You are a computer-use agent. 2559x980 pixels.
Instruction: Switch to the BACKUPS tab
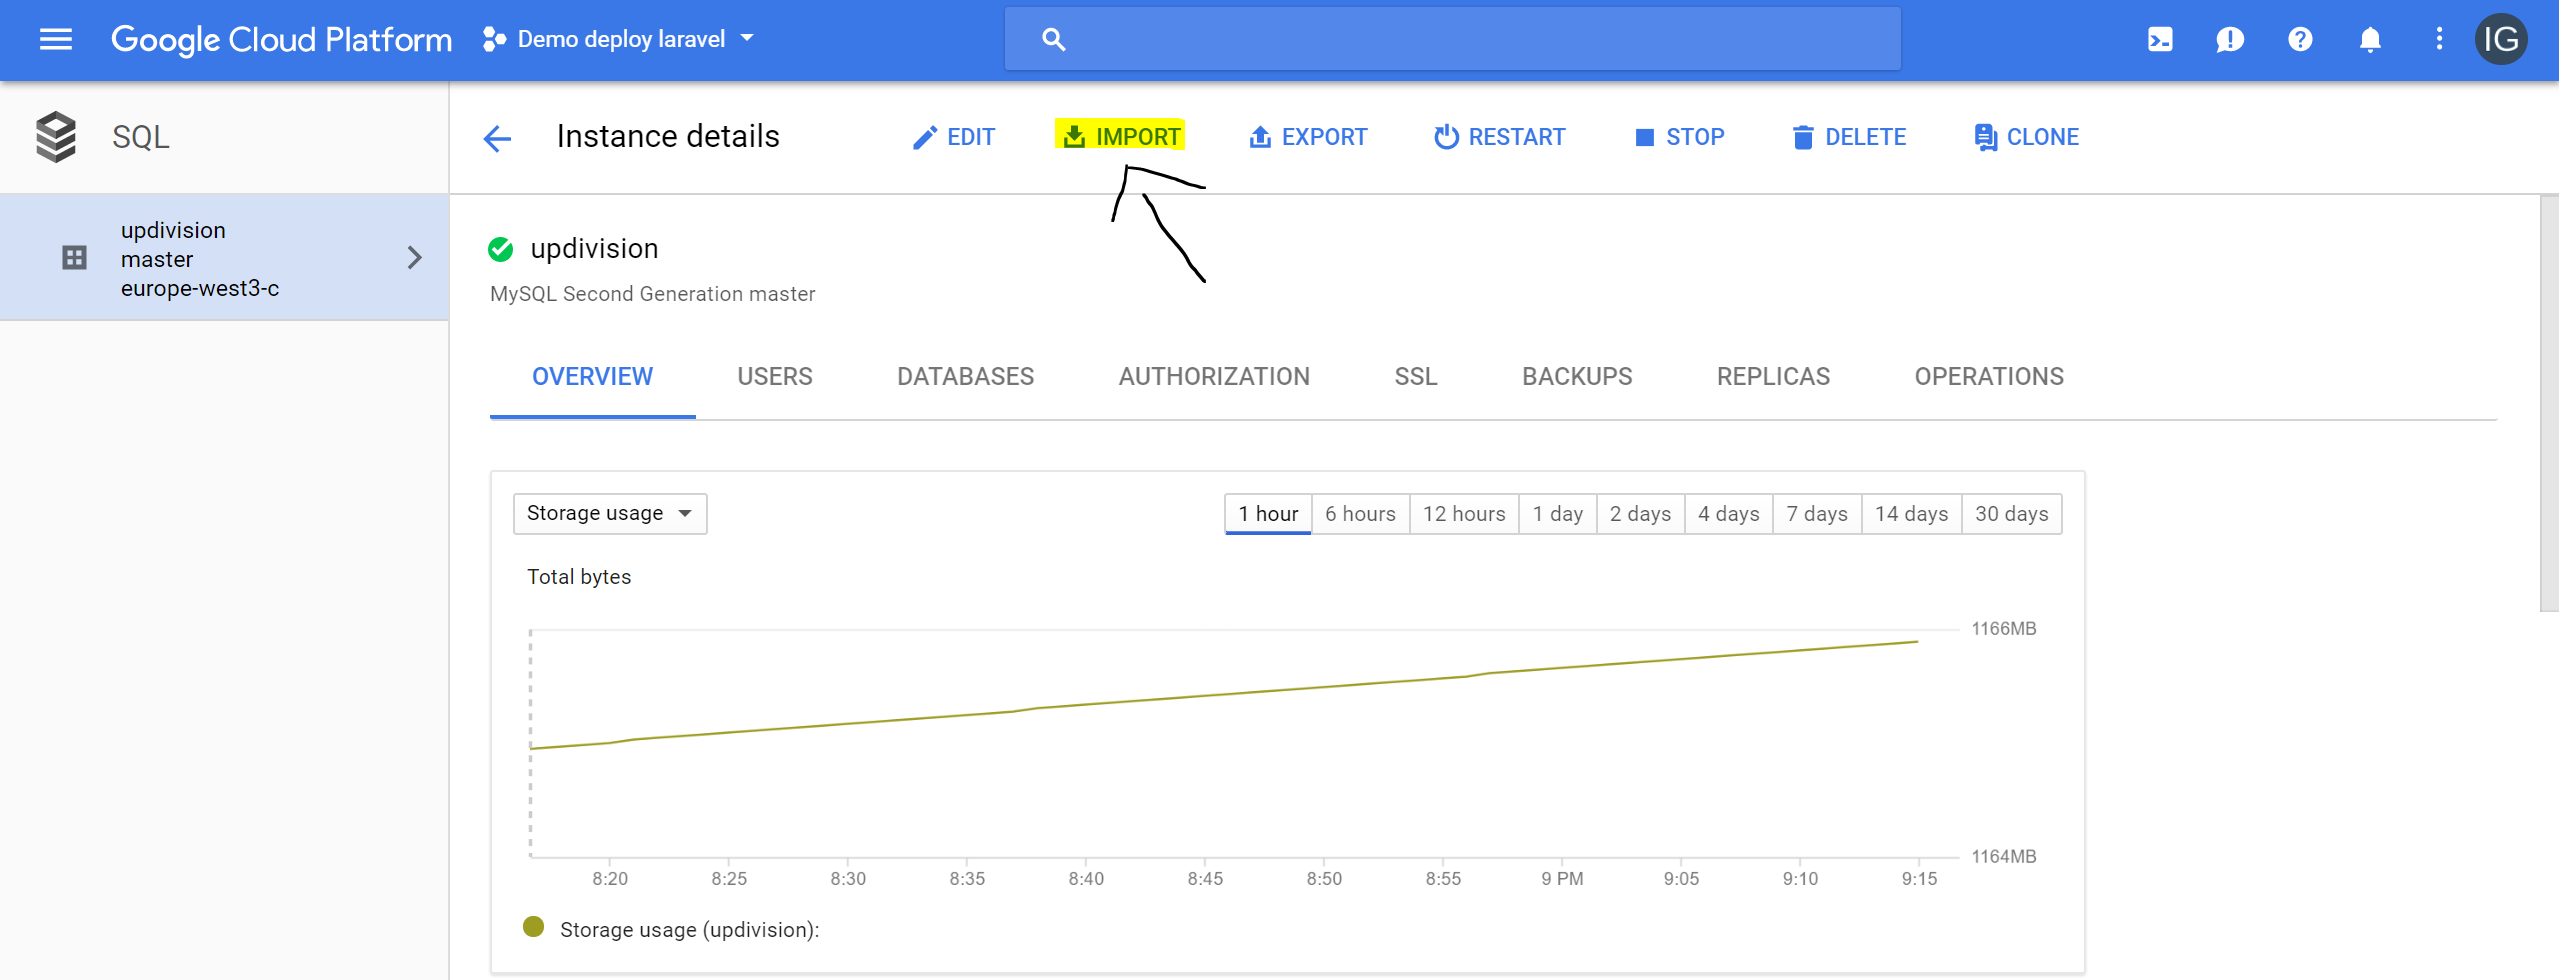point(1576,376)
